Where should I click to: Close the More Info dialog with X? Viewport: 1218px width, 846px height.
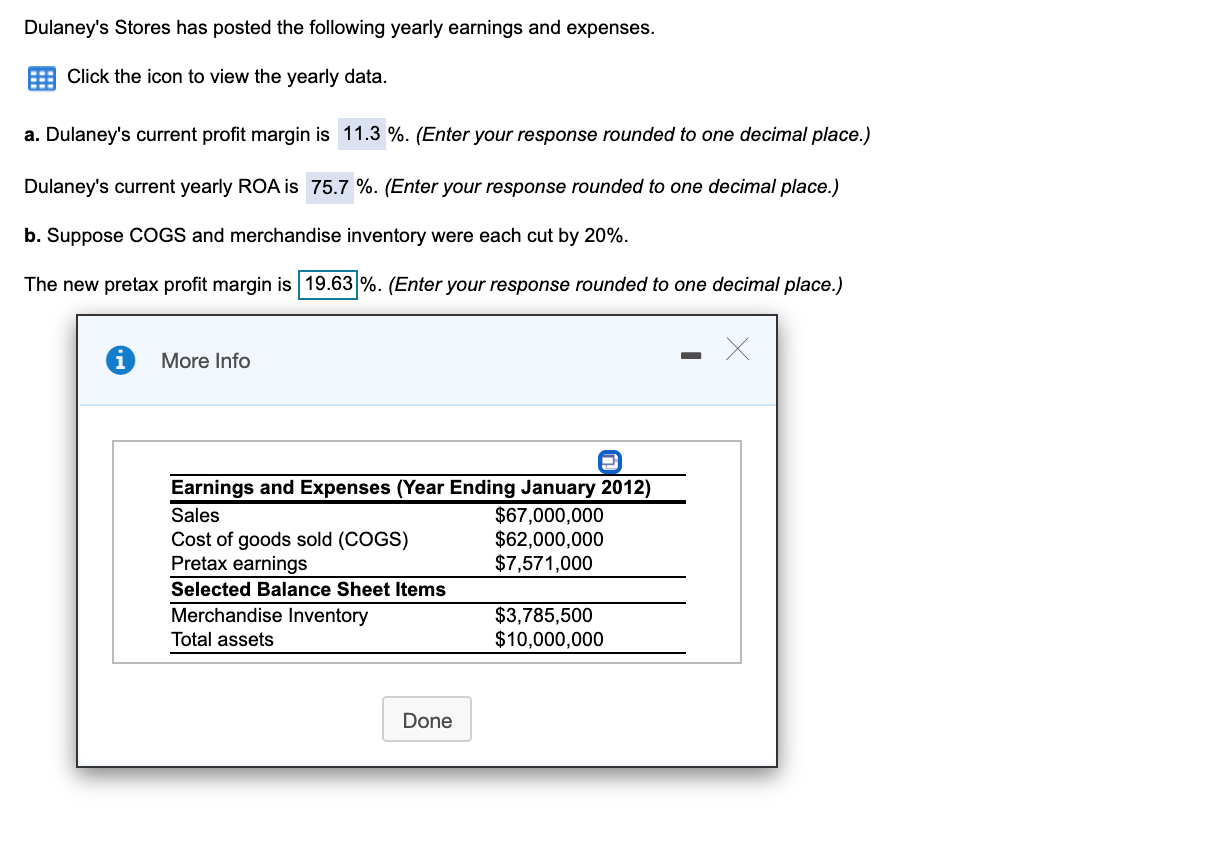(x=737, y=349)
